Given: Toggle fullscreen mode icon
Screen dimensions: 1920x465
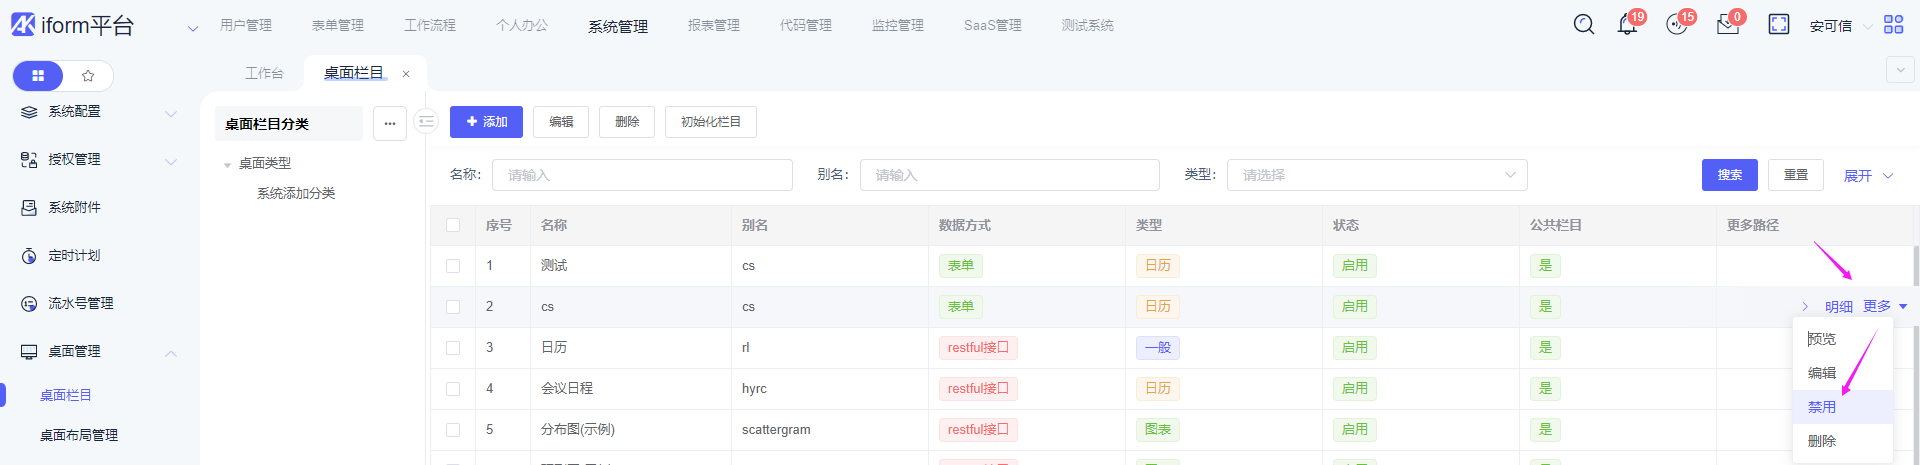Looking at the screenshot, I should coord(1778,25).
